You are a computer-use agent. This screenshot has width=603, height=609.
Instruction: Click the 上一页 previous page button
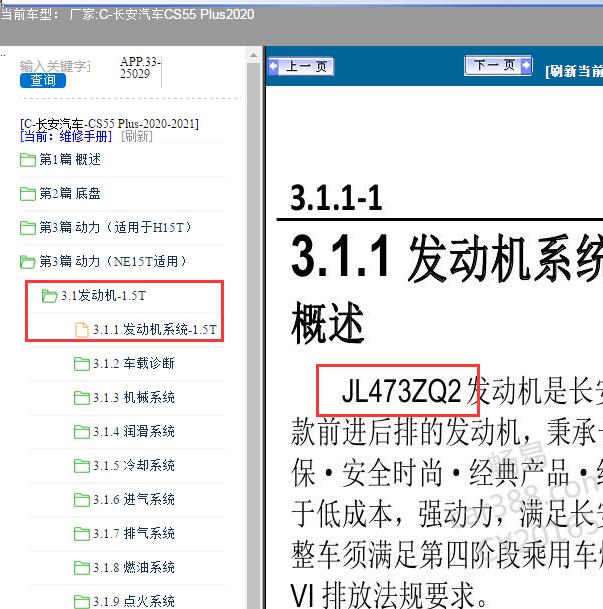point(301,66)
